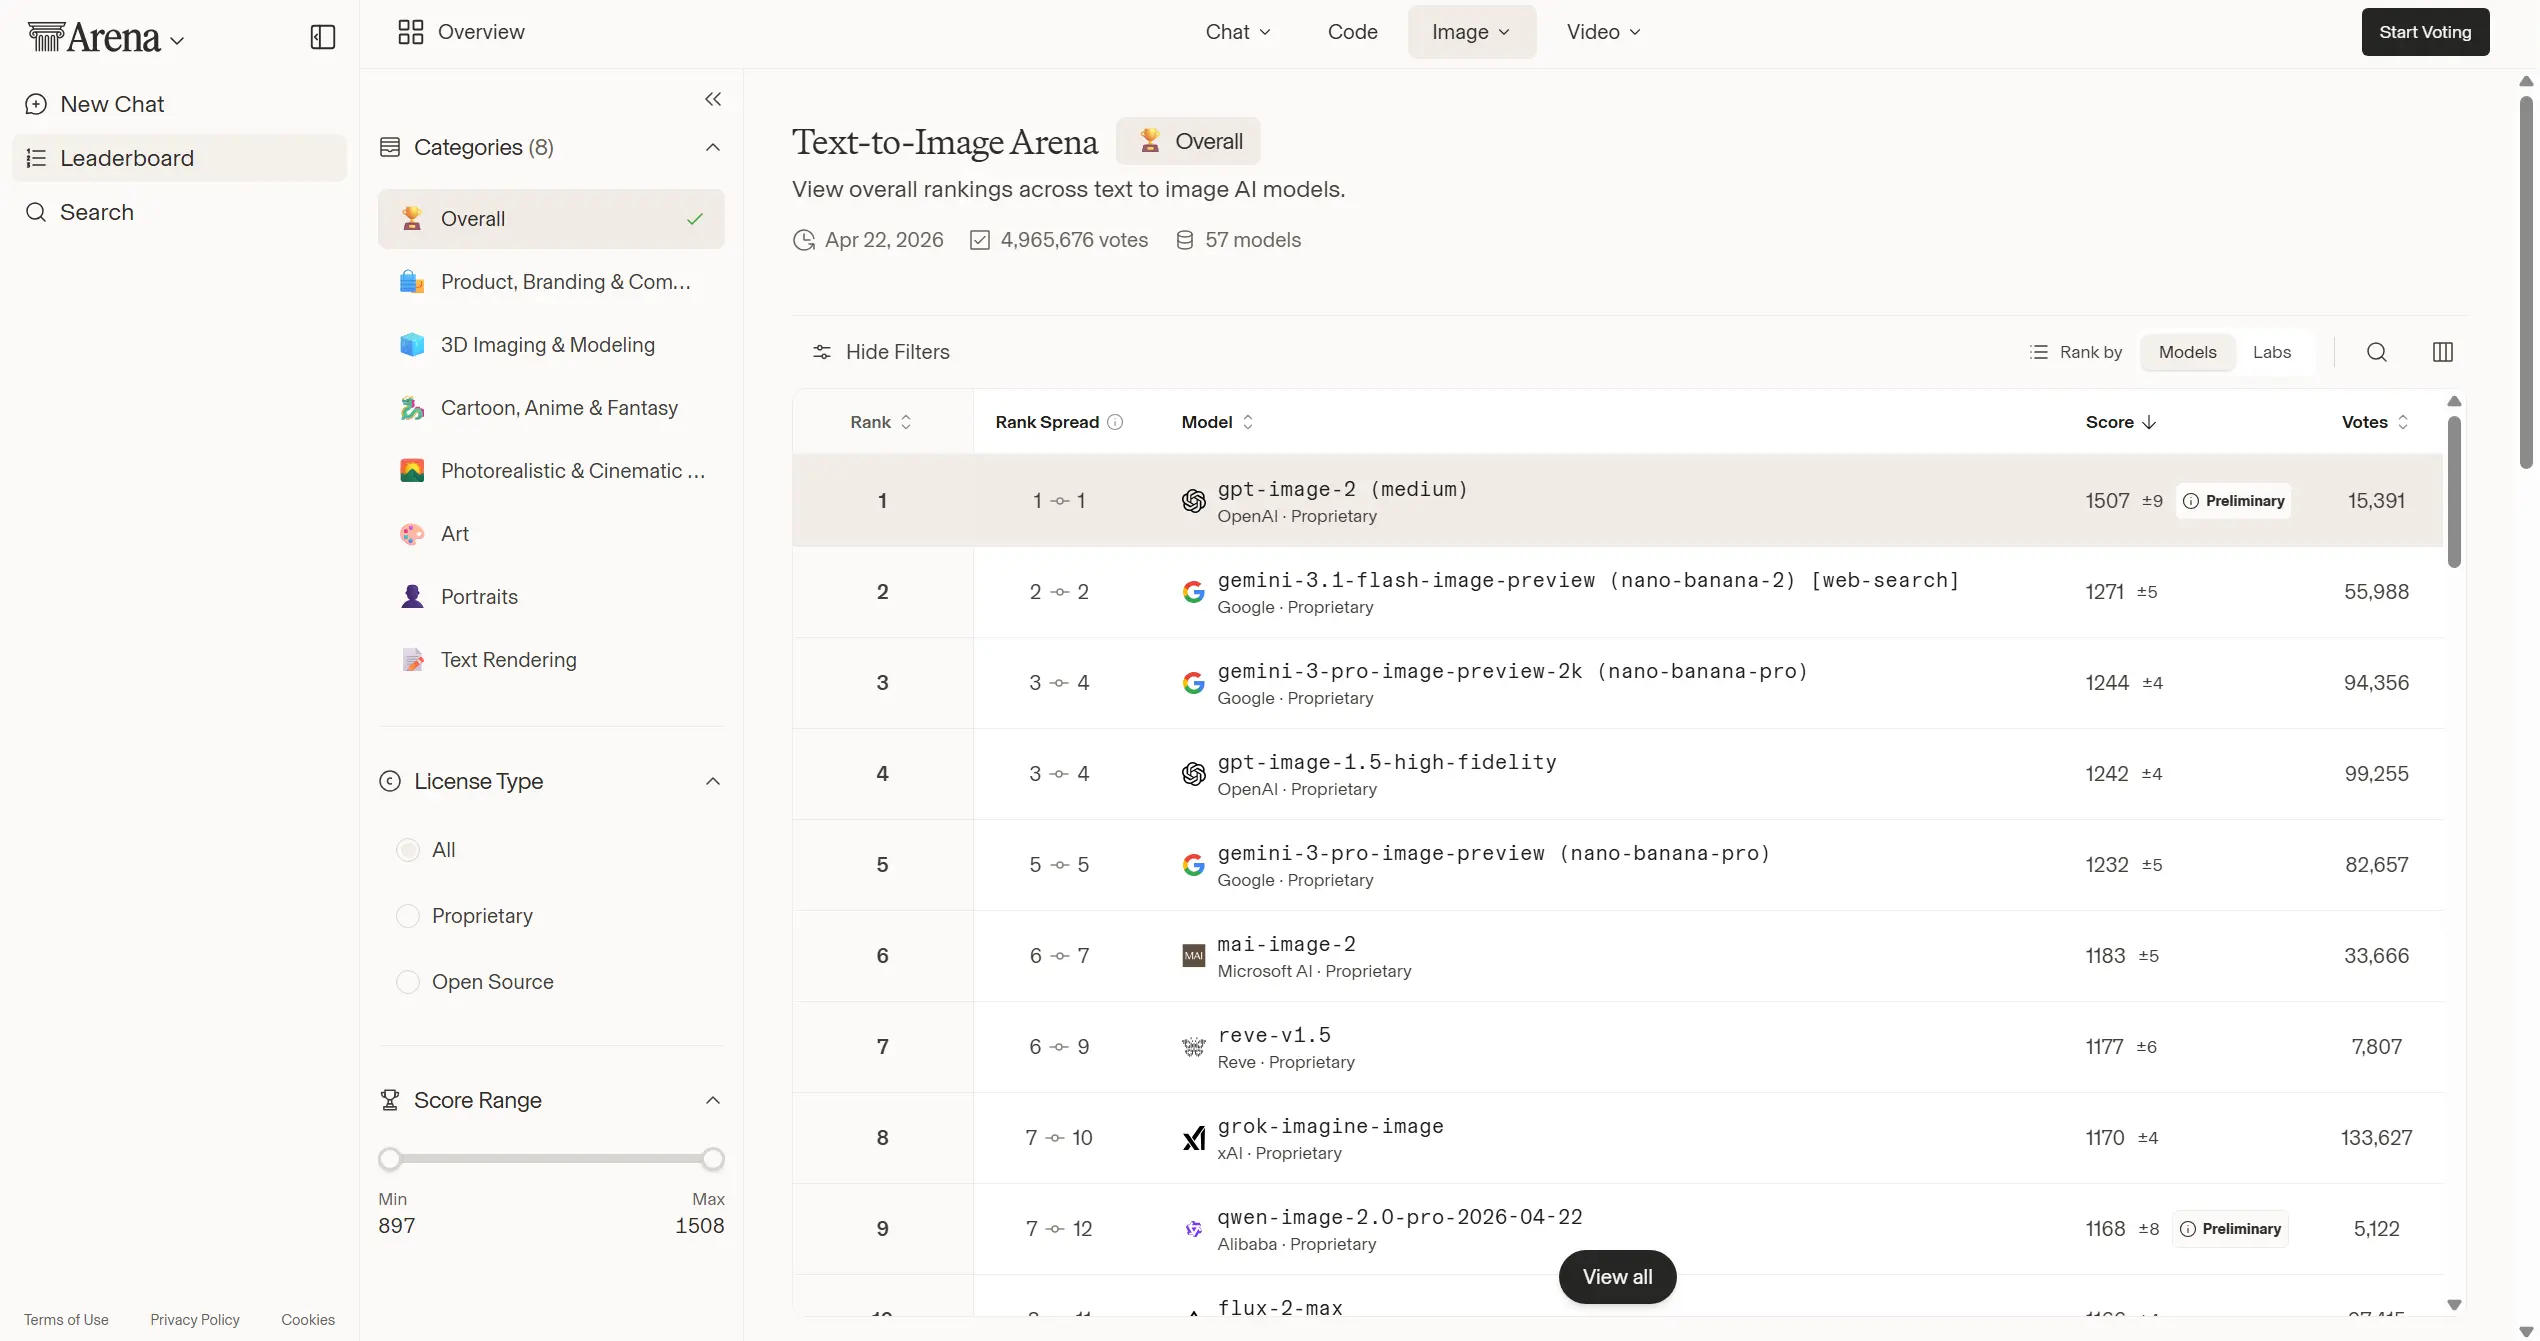Select the Proprietary license option
The width and height of the screenshot is (2540, 1341).
coord(408,916)
